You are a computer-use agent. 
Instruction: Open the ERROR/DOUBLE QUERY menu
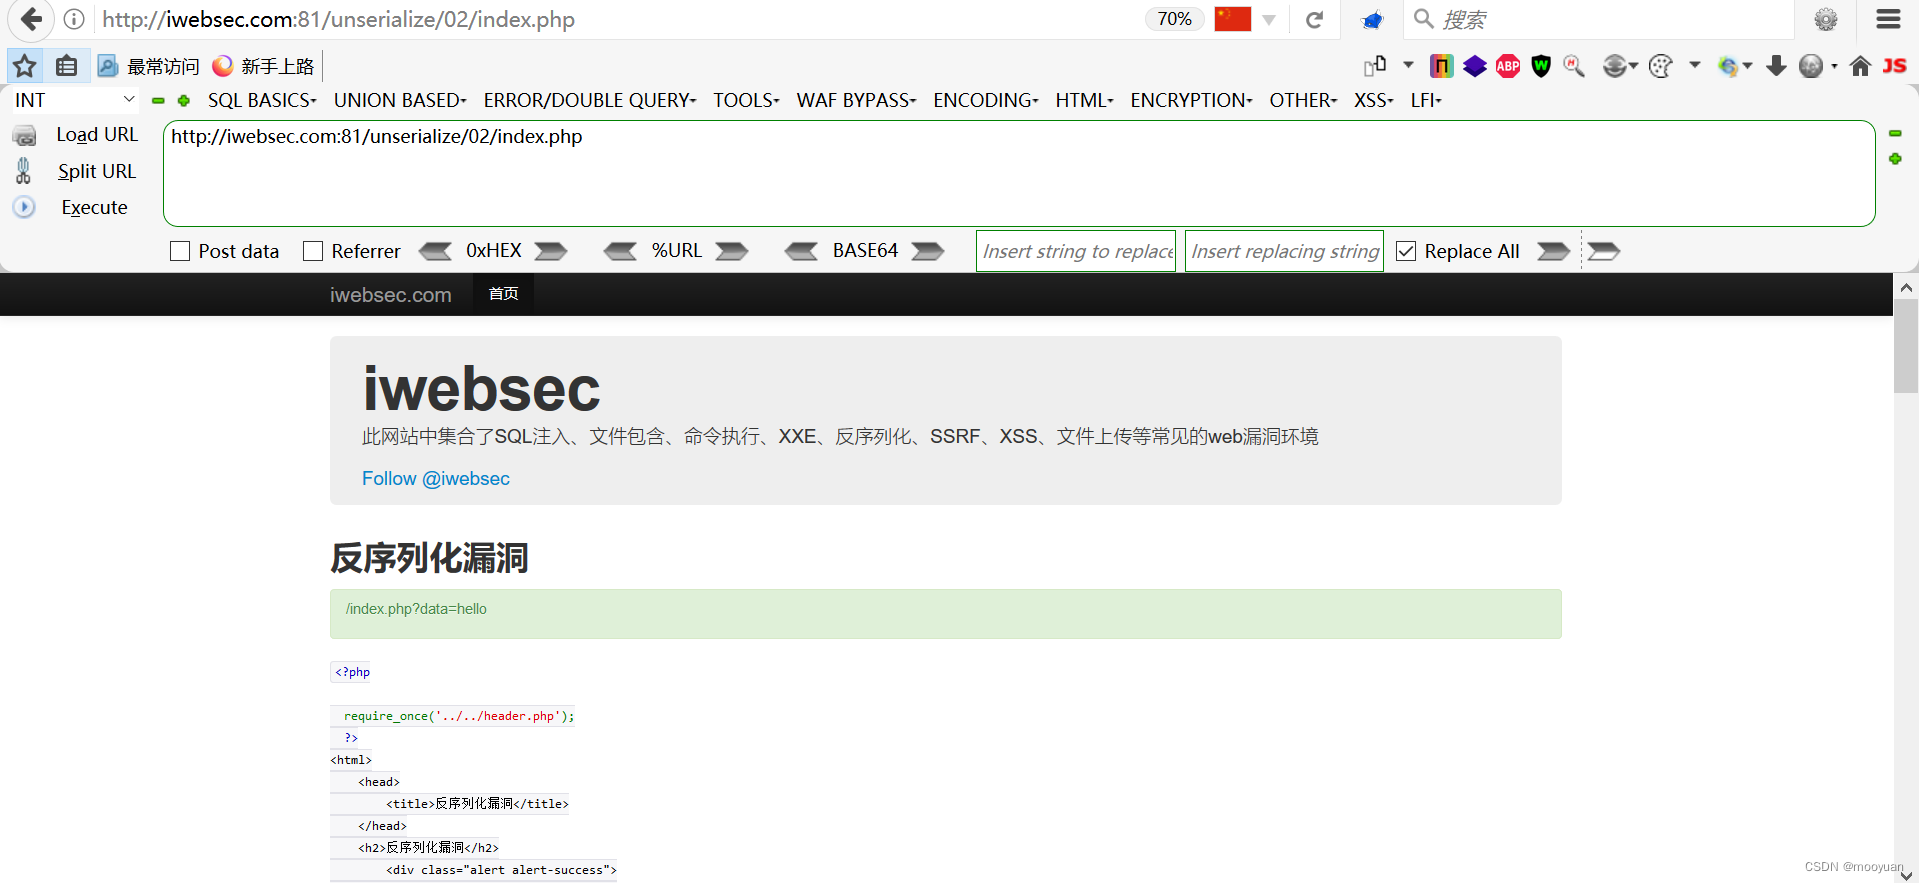click(x=590, y=100)
